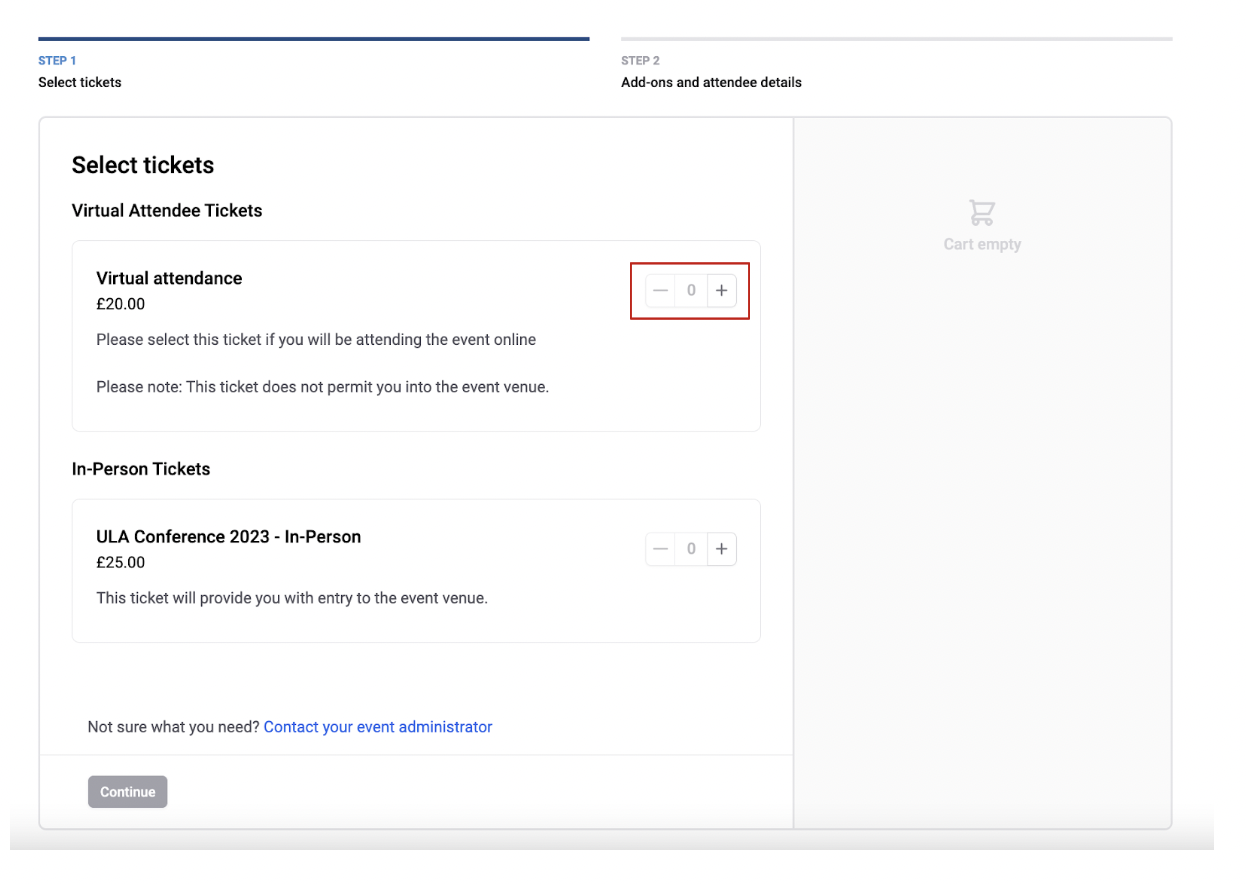Select the Virtual attendance ticket title
1246x884 pixels.
pos(169,278)
